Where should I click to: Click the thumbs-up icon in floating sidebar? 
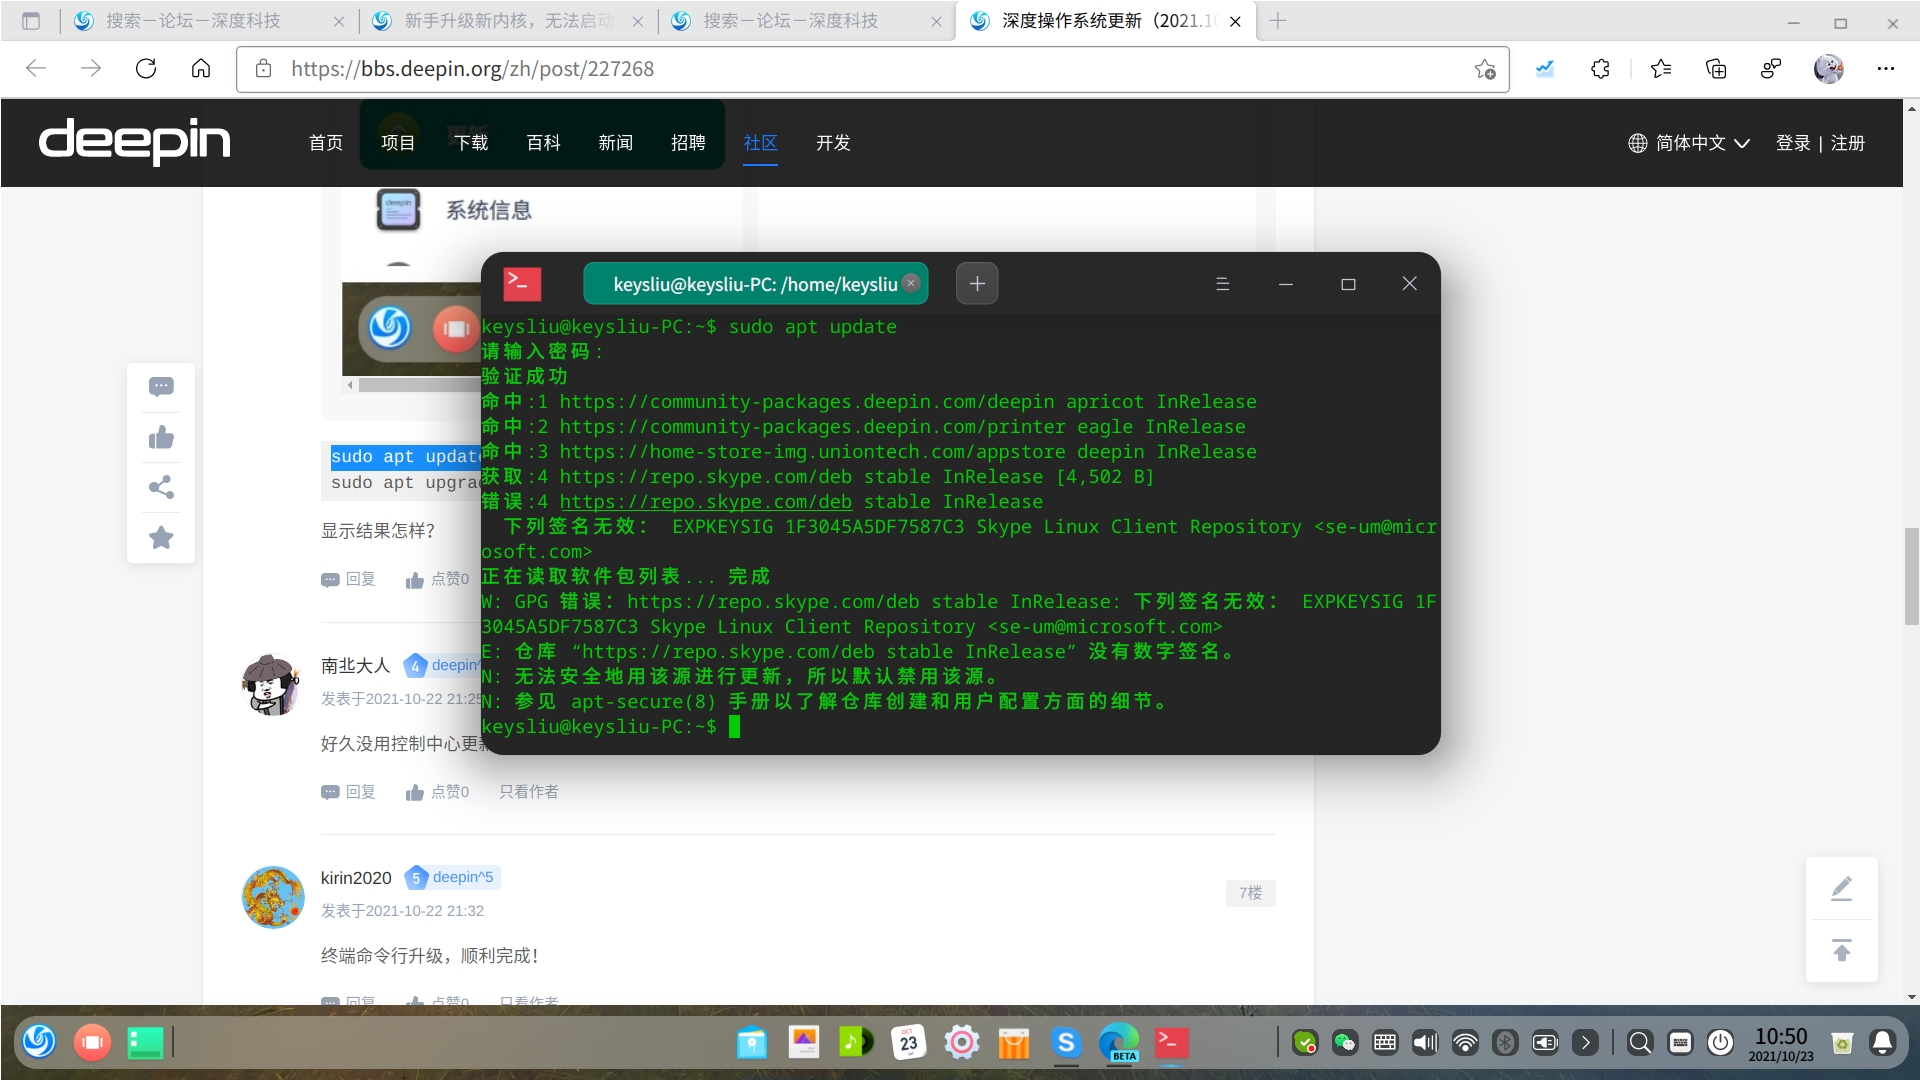161,437
